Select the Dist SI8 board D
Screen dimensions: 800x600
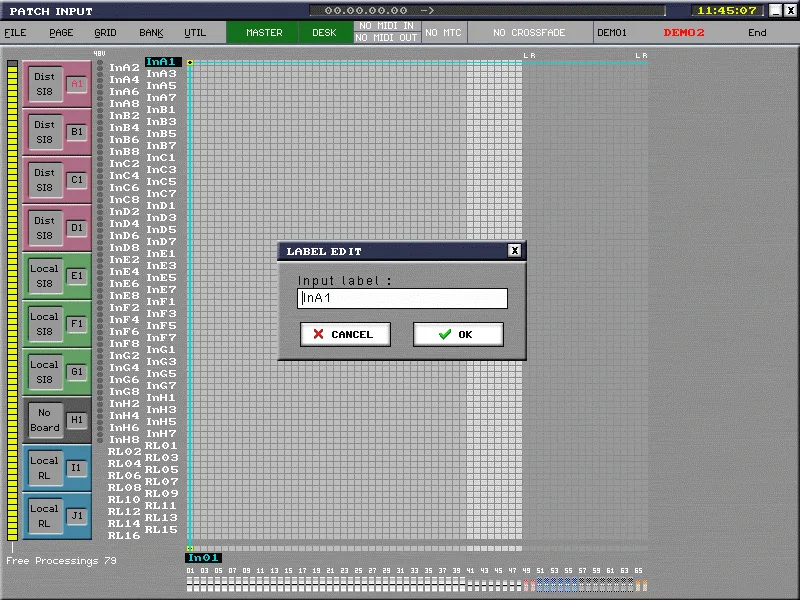click(x=44, y=228)
